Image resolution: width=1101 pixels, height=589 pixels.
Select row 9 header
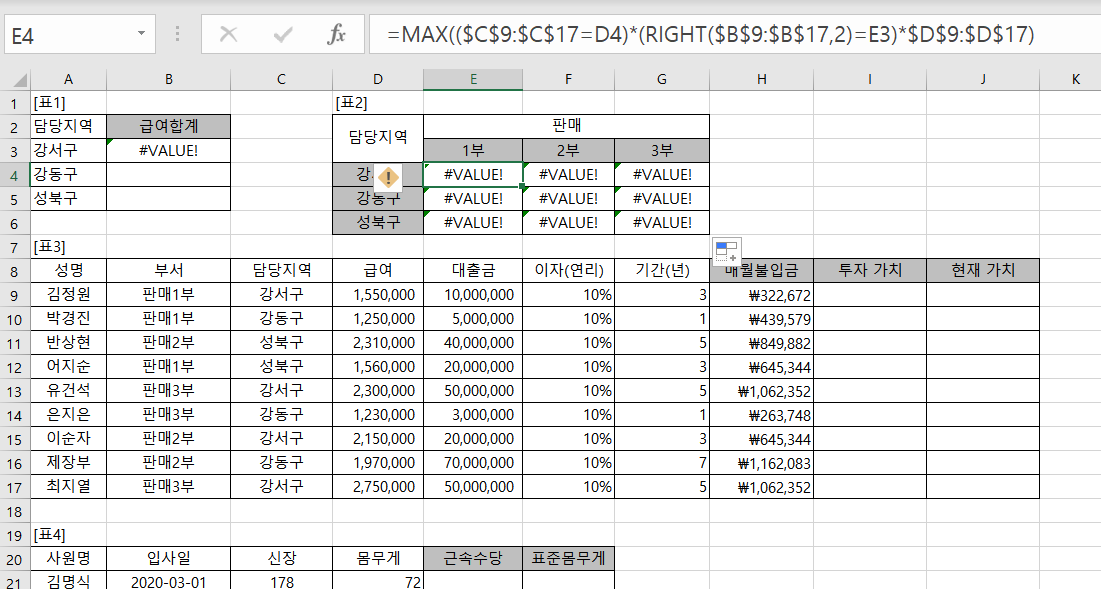coord(14,295)
